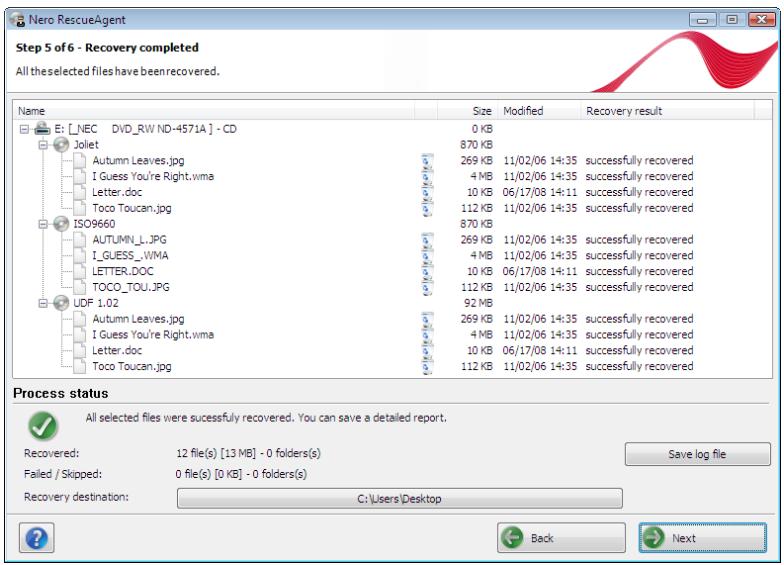
Task: Open help with the question mark button
Action: pyautogui.click(x=36, y=538)
